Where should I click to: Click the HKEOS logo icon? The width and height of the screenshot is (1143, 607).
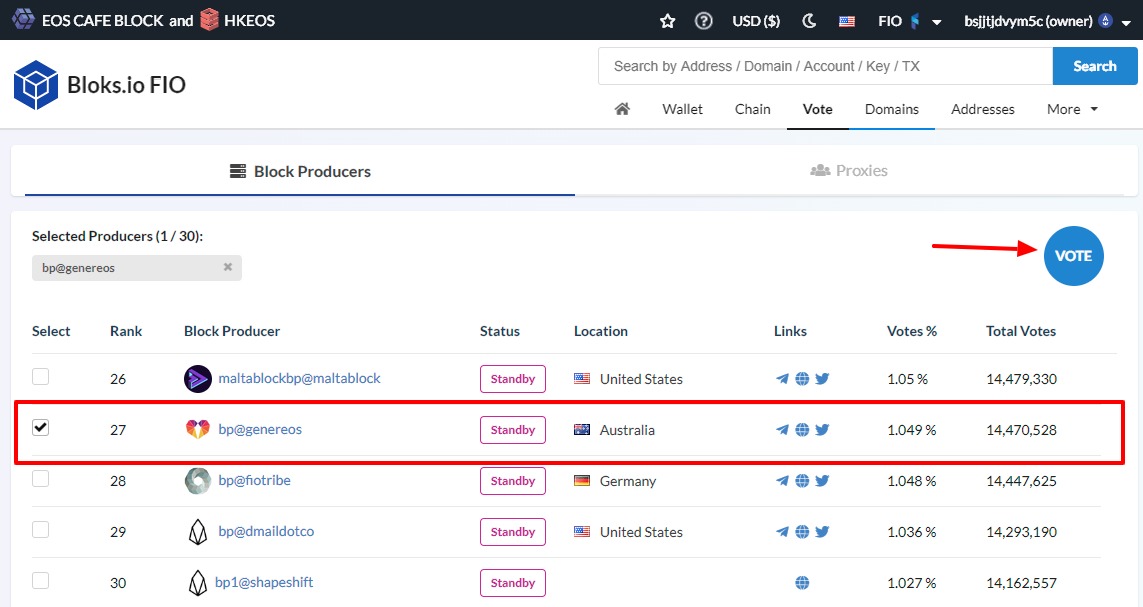point(209,20)
